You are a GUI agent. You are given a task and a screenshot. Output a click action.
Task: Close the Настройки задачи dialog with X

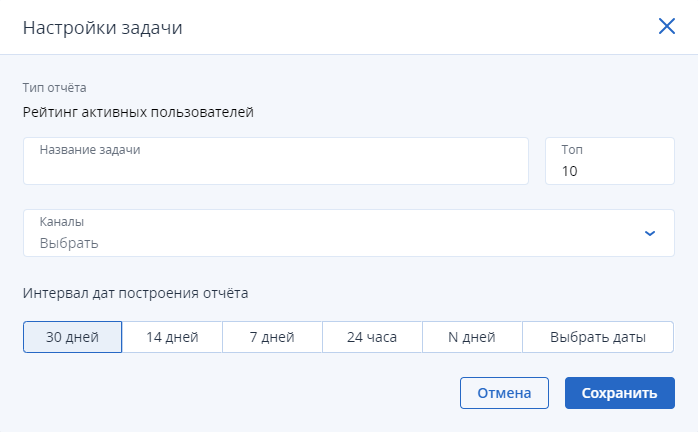(x=666, y=26)
